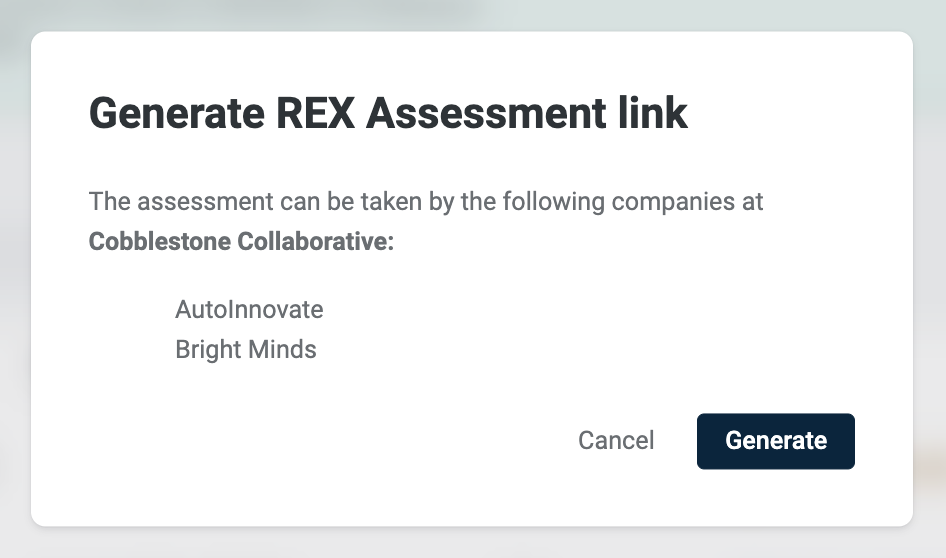Click the bold Cobblestone Collaborative label
Viewport: 946px width, 558px height.
241,241
